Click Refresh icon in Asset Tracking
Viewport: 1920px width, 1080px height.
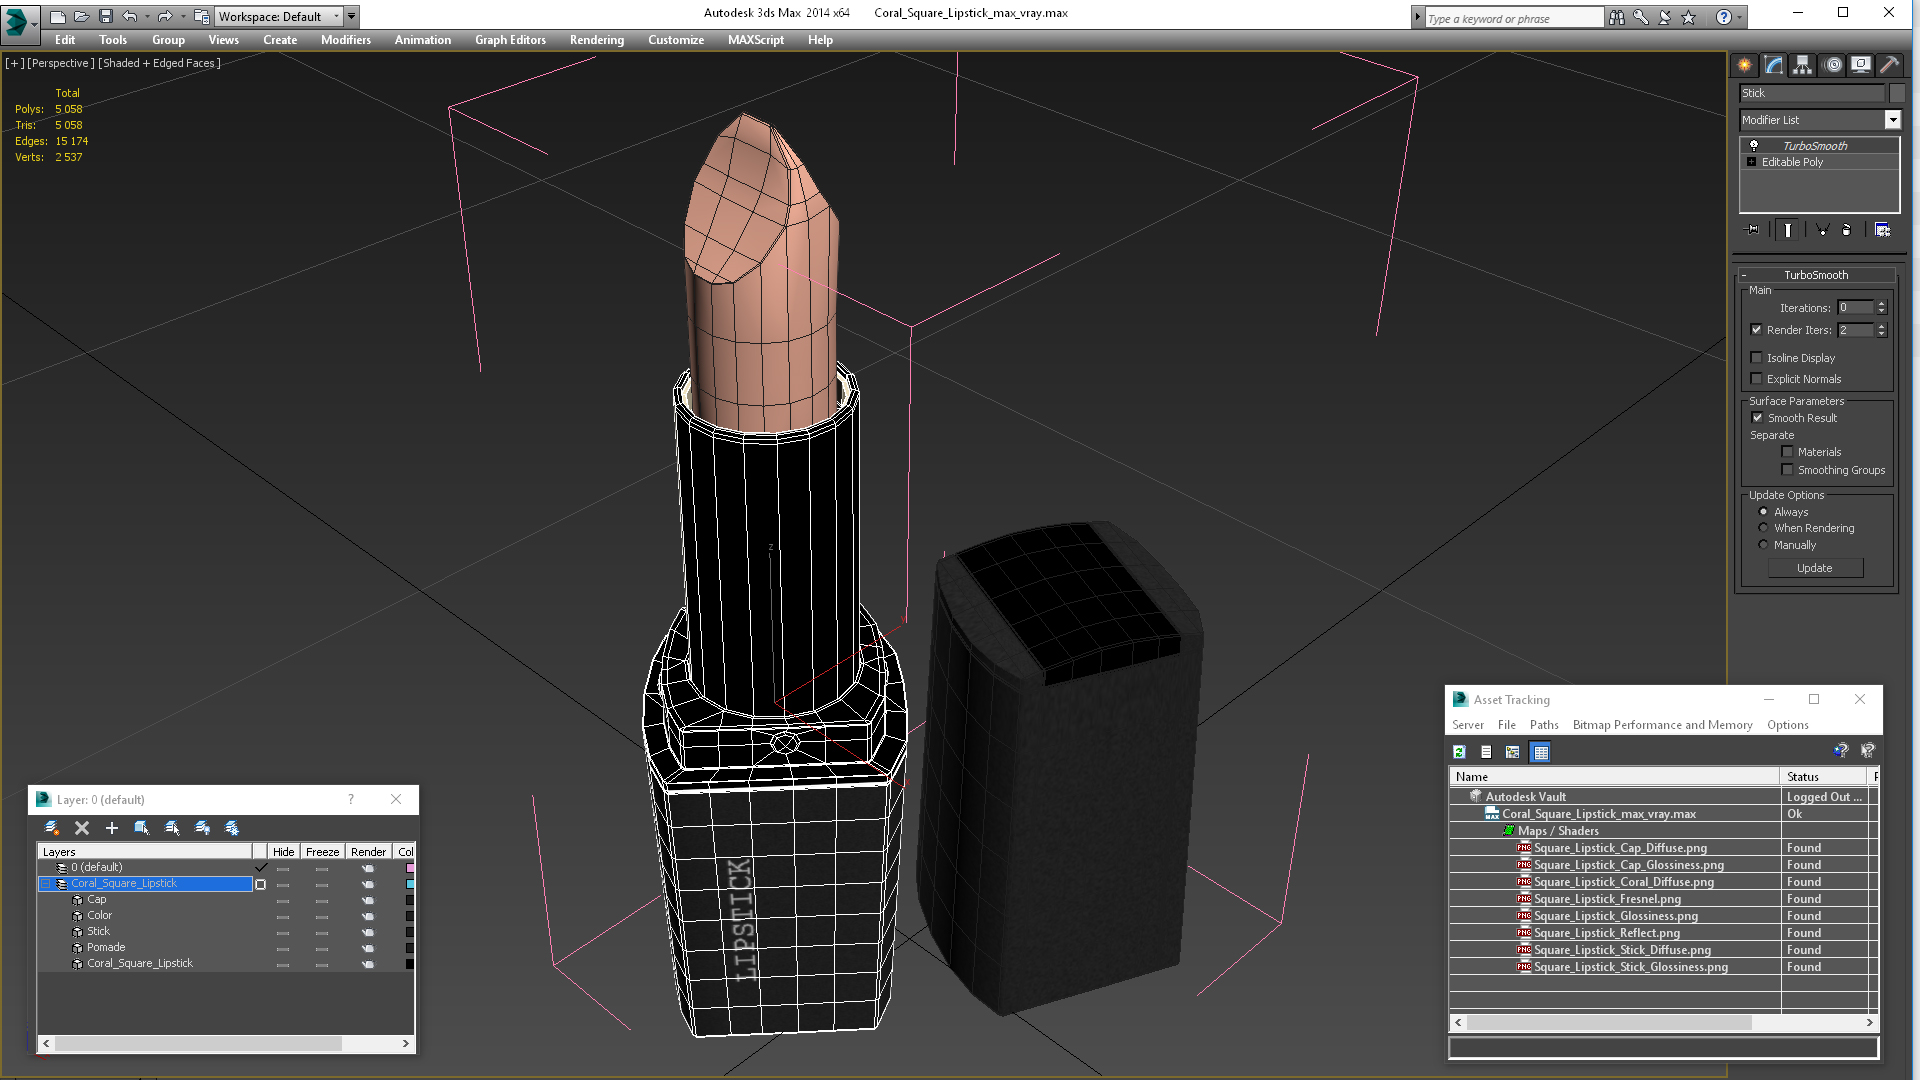pos(1459,752)
